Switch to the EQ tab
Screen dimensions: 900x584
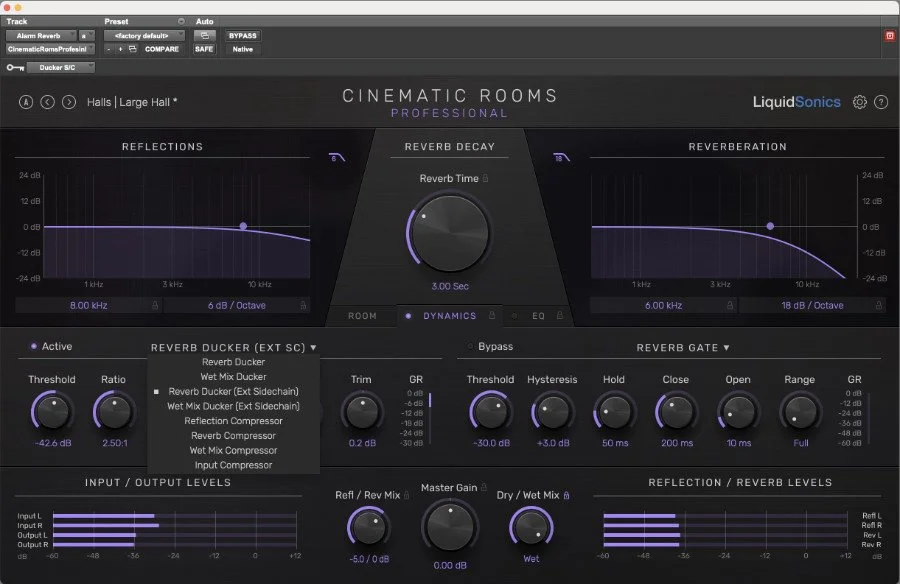(538, 316)
